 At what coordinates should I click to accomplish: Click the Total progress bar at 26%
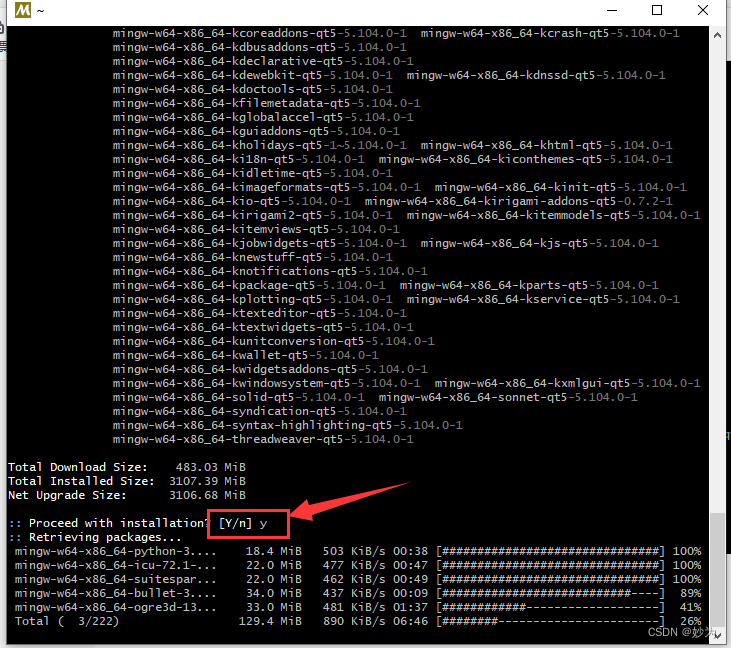550,621
